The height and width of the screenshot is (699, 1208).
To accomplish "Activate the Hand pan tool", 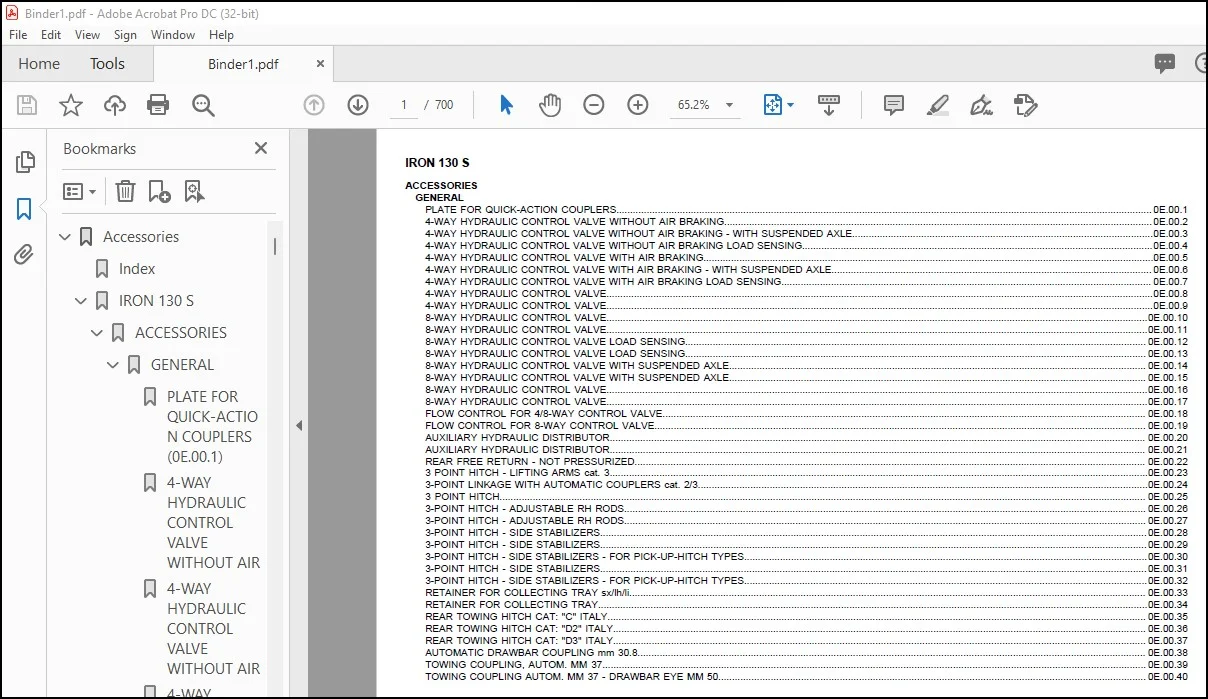I will point(550,105).
